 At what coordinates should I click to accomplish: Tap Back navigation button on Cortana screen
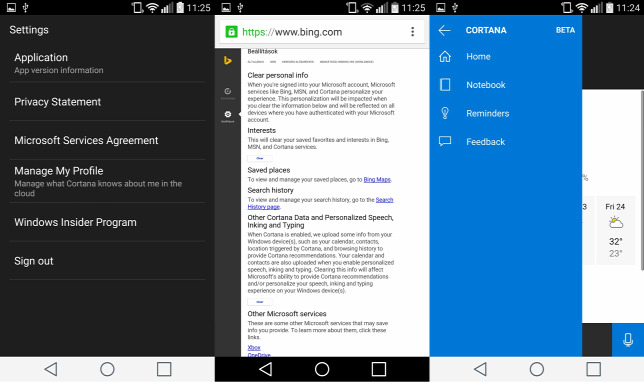[x=480, y=369]
